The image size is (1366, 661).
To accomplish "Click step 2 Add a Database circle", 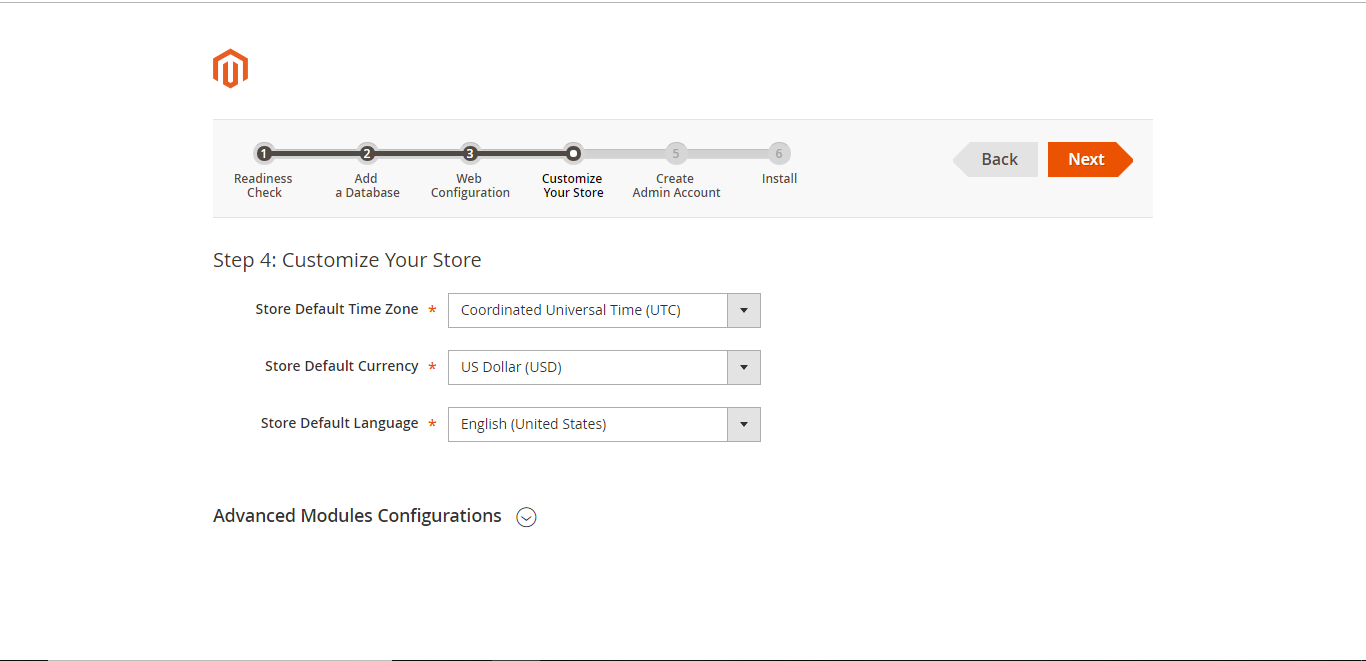I will (367, 154).
